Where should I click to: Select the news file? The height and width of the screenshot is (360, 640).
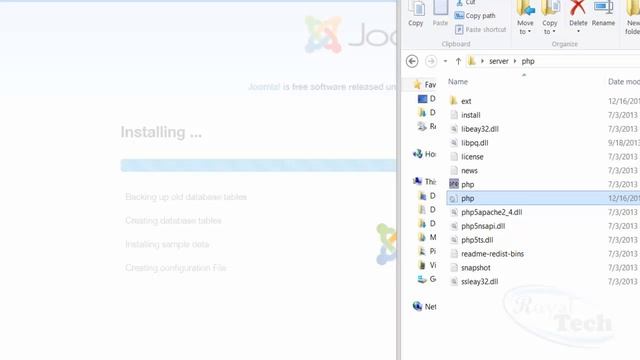[x=469, y=171]
